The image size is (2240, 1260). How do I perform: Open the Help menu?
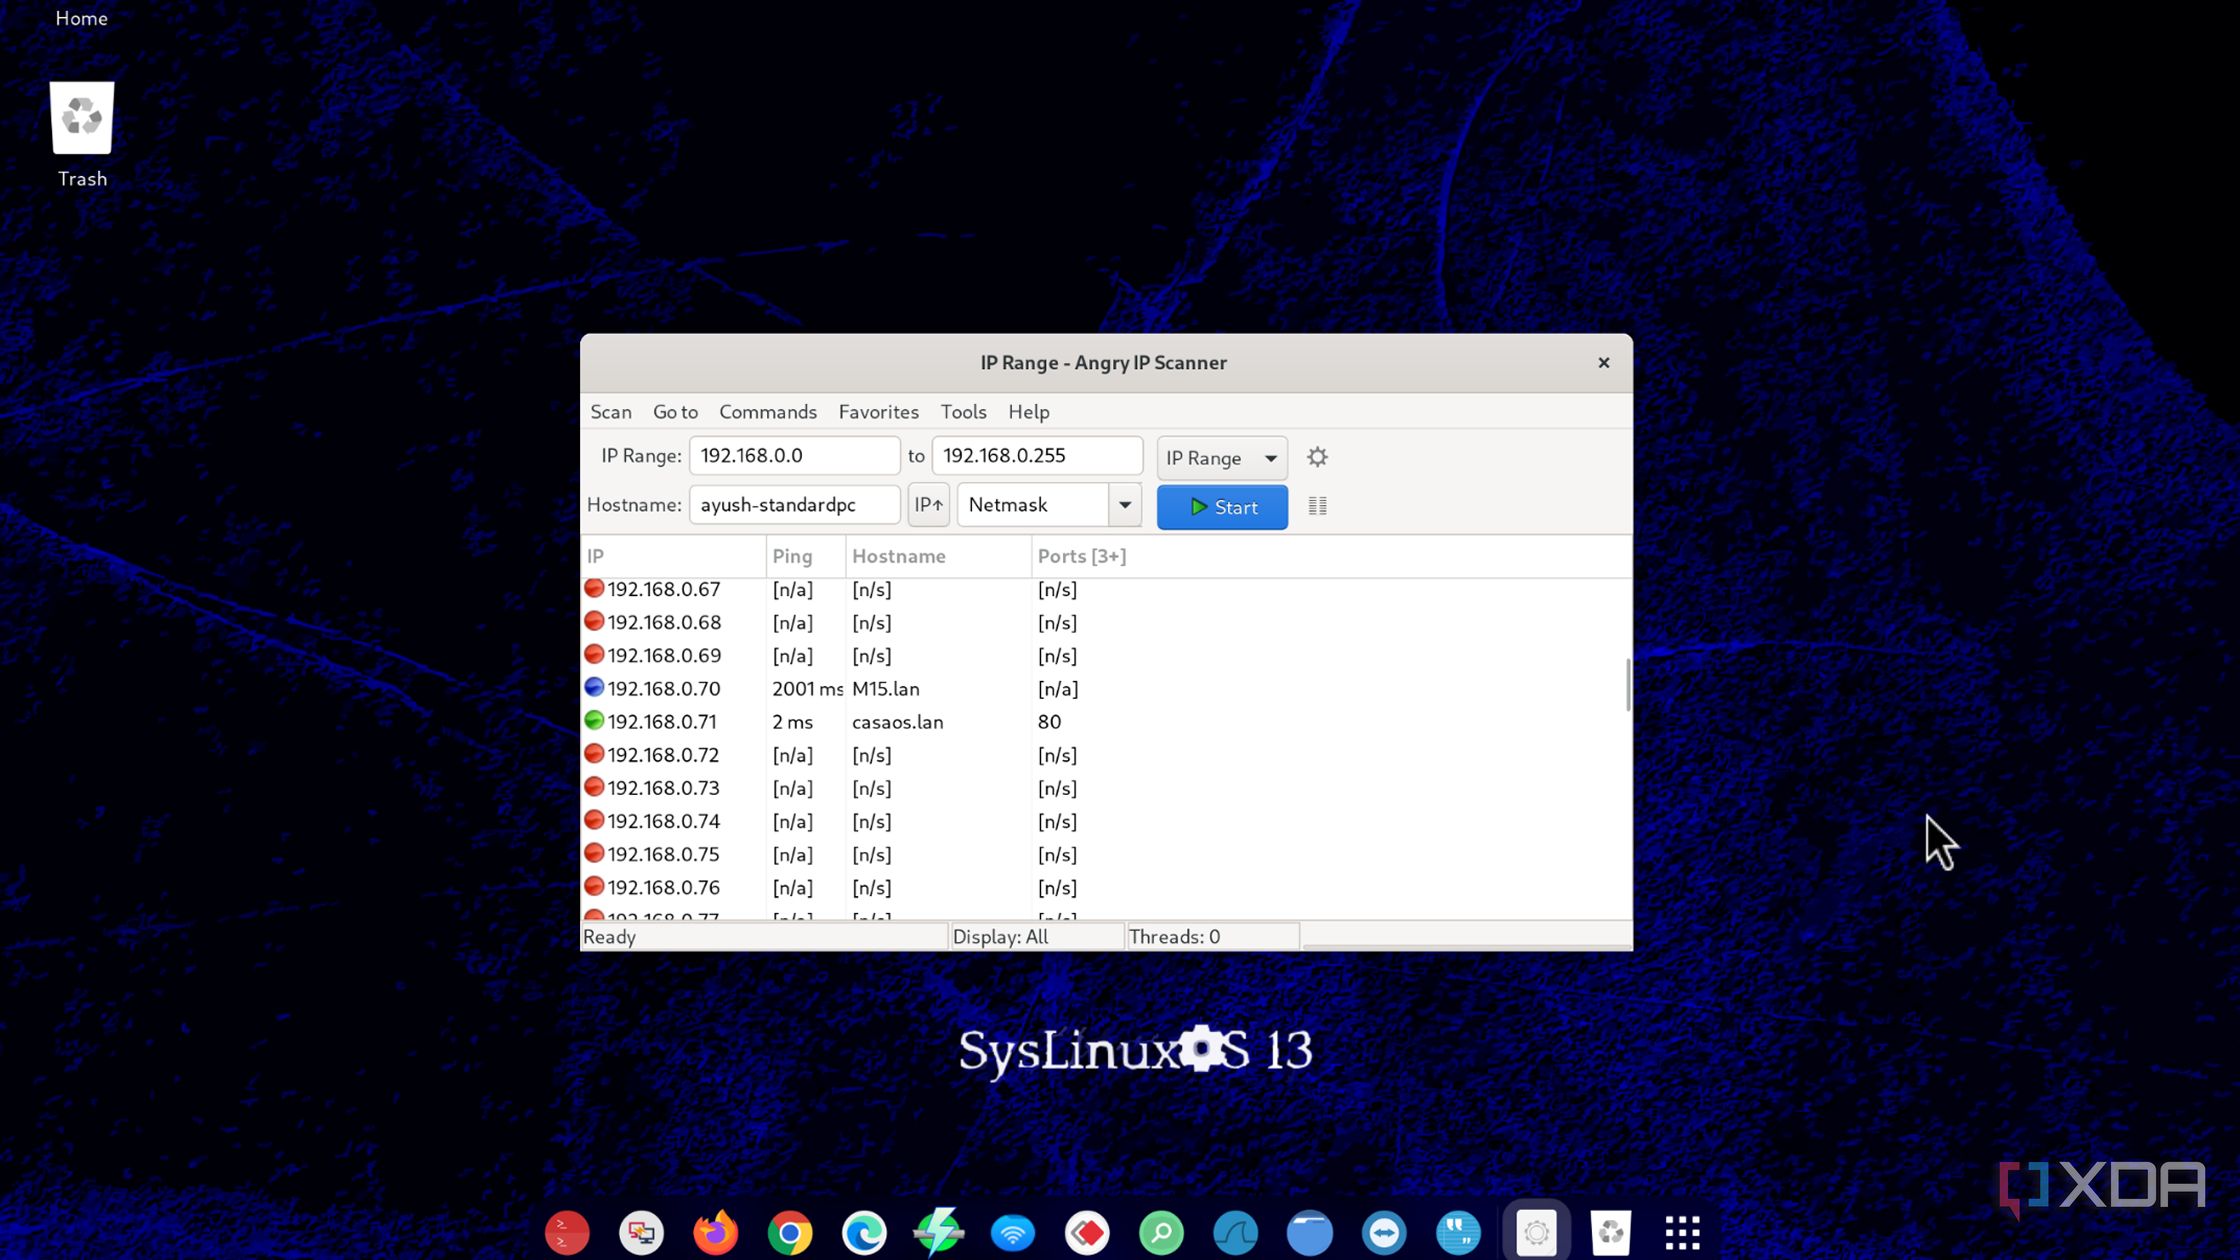[x=1028, y=412]
